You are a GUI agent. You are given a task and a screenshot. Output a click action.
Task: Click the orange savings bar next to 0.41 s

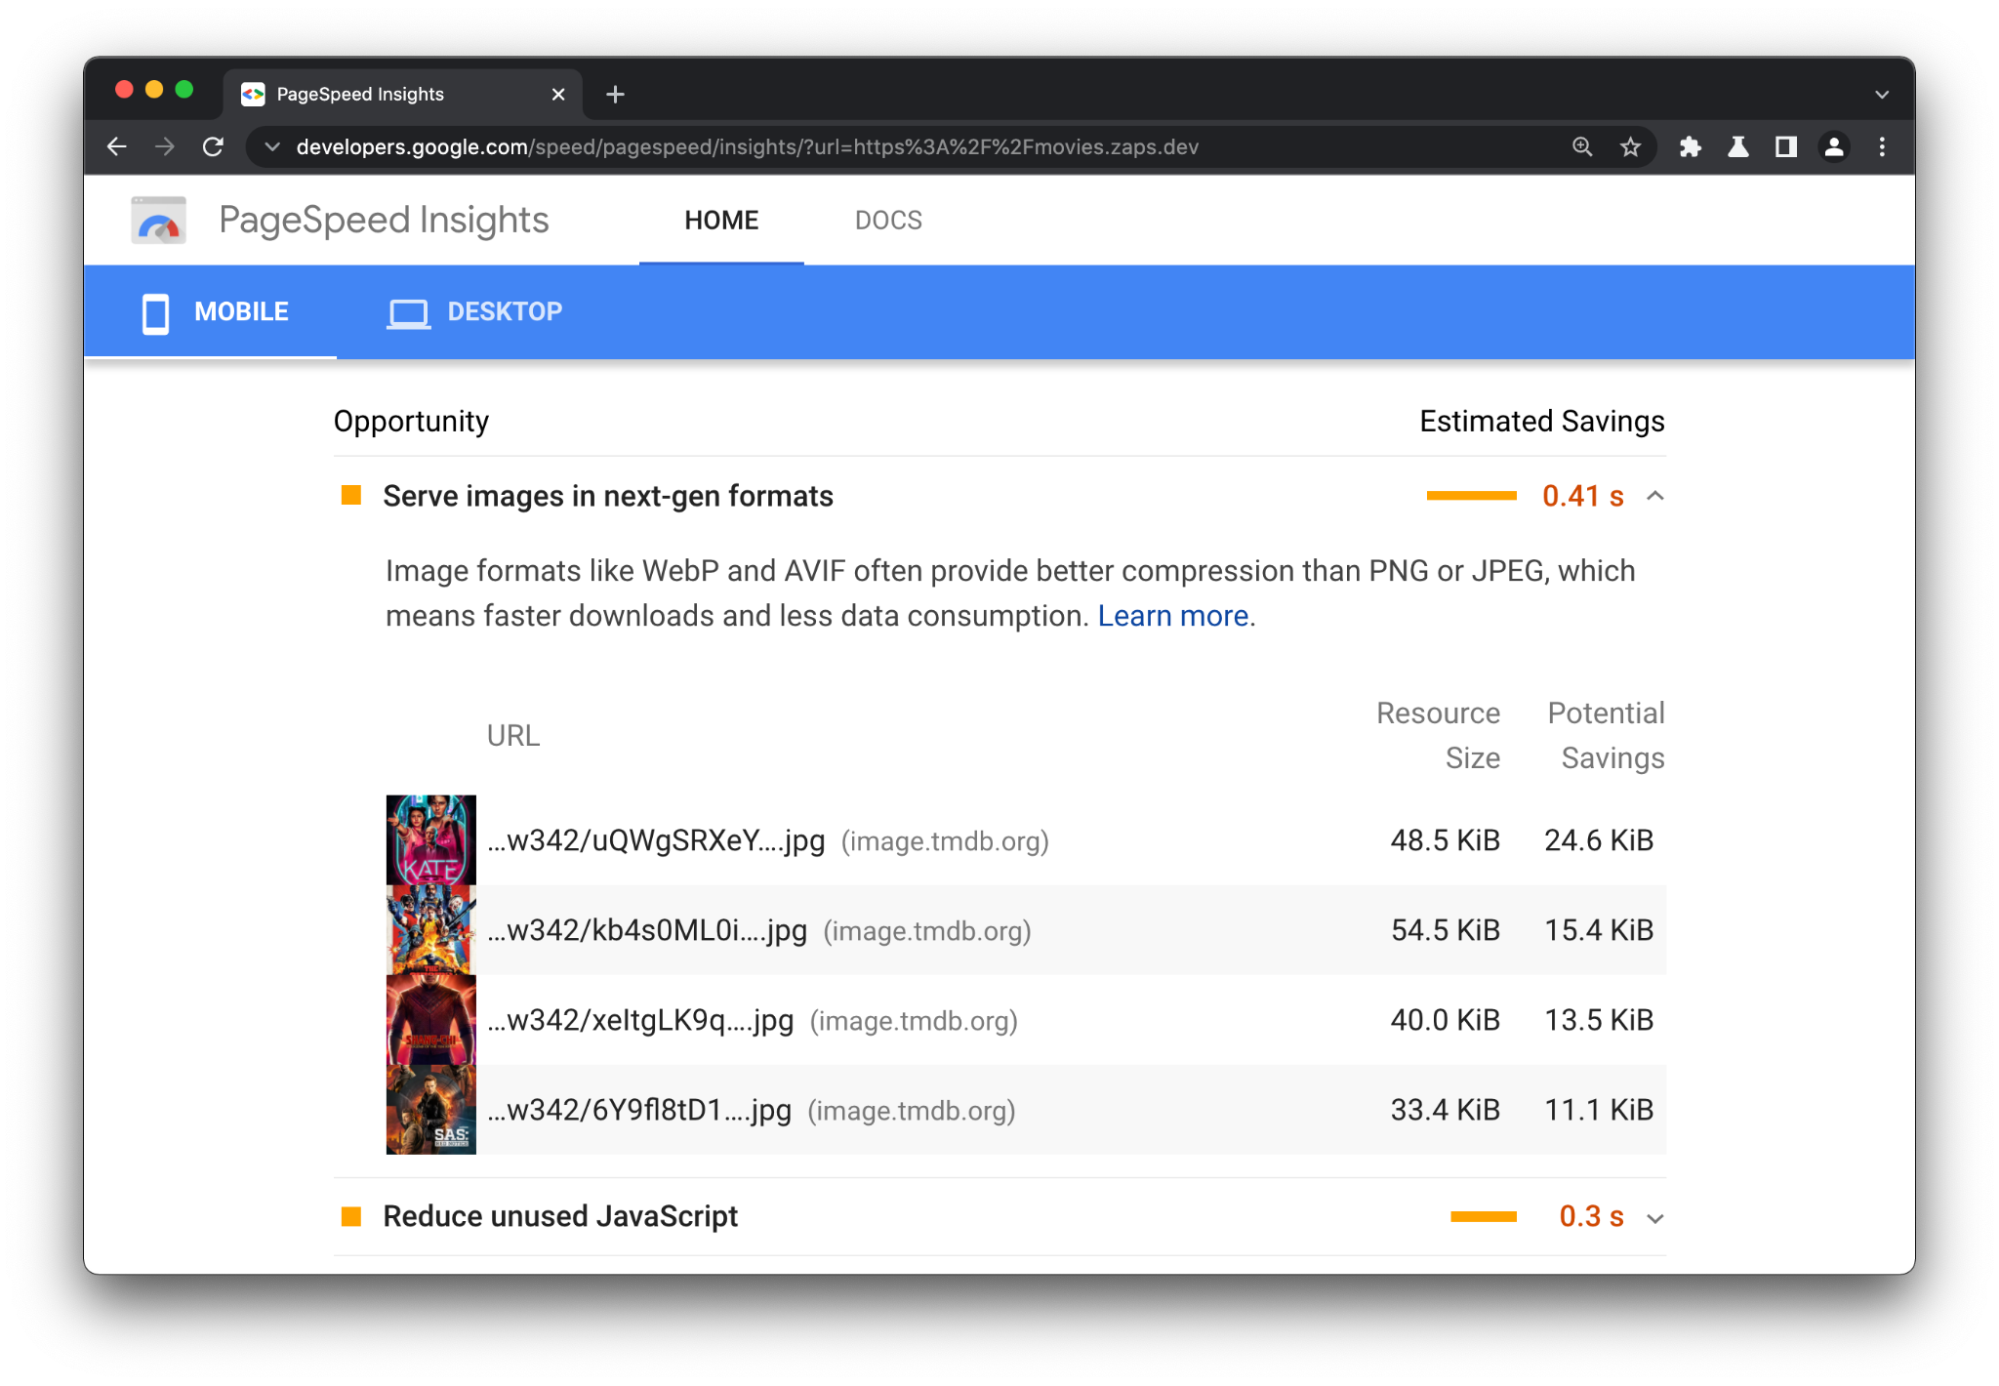tap(1472, 496)
